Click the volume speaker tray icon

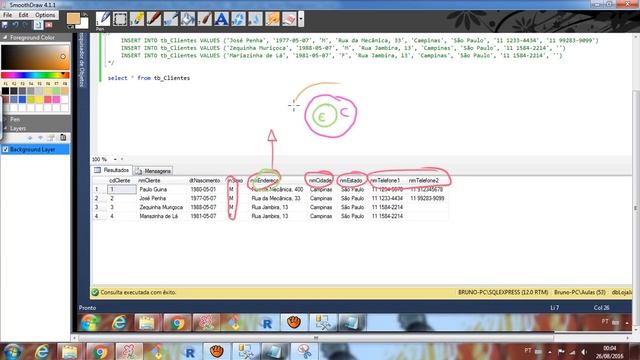point(584,352)
